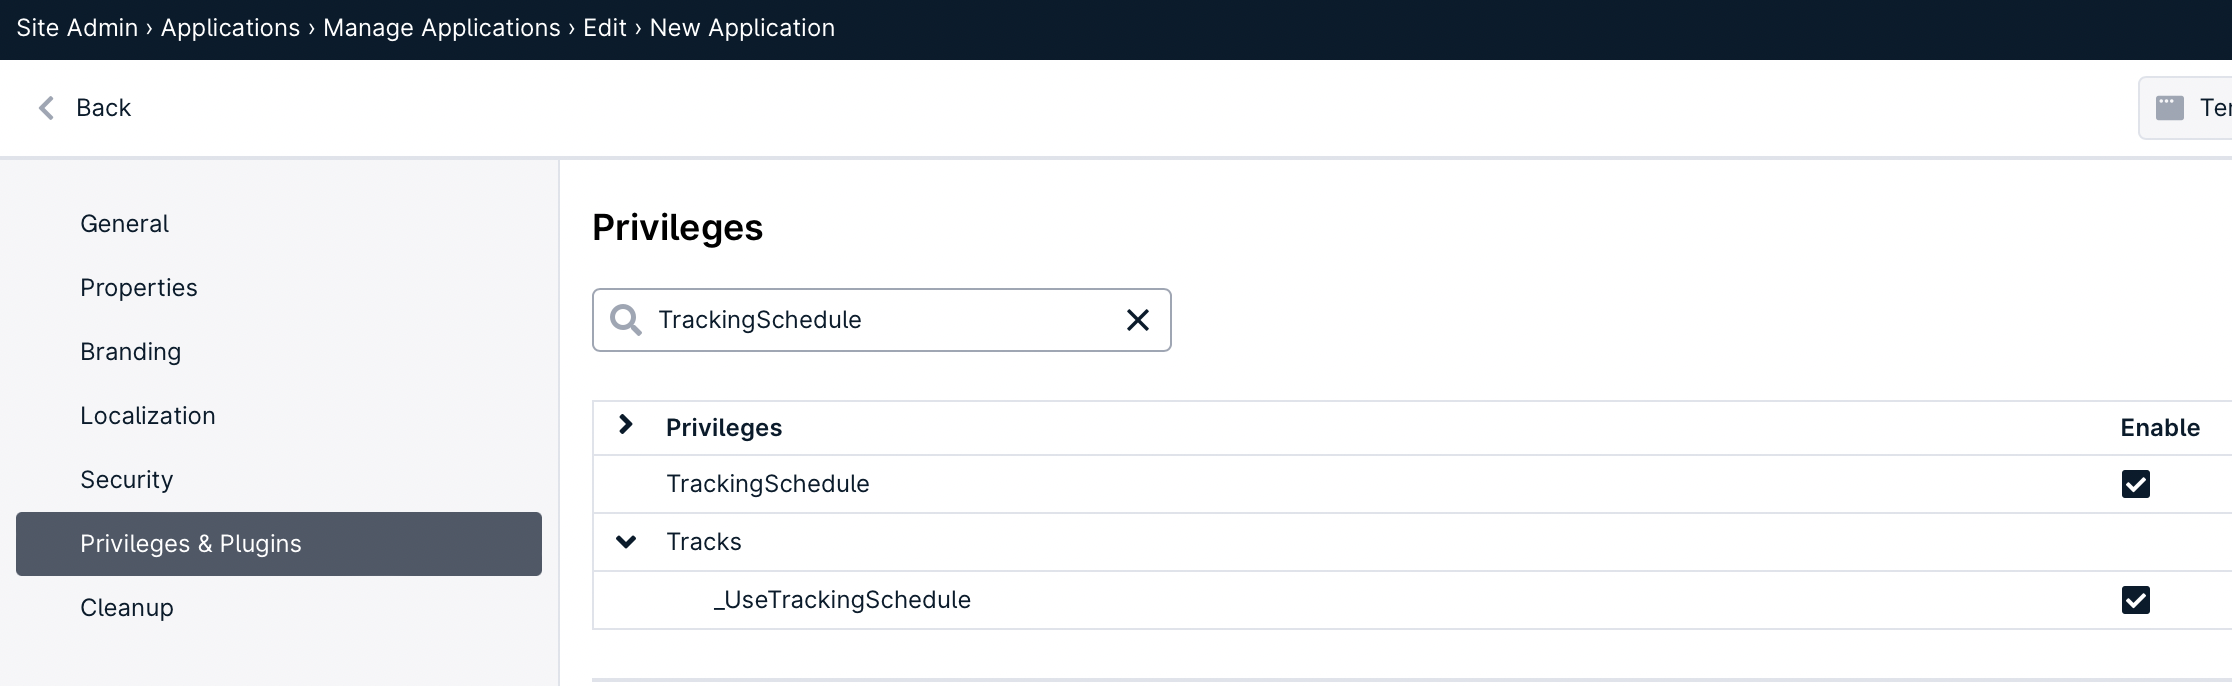
Task: Click the template icon at top right
Action: pyautogui.click(x=2169, y=108)
